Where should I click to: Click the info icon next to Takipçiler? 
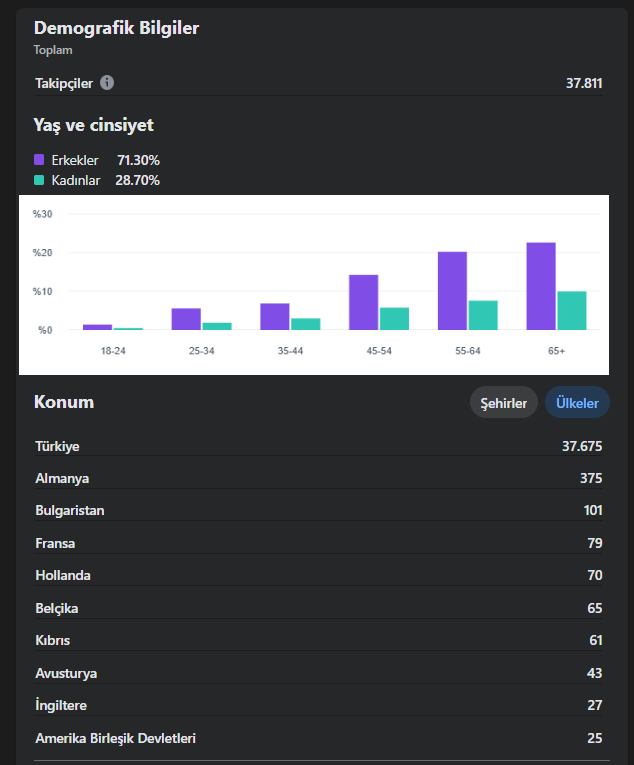(x=107, y=83)
